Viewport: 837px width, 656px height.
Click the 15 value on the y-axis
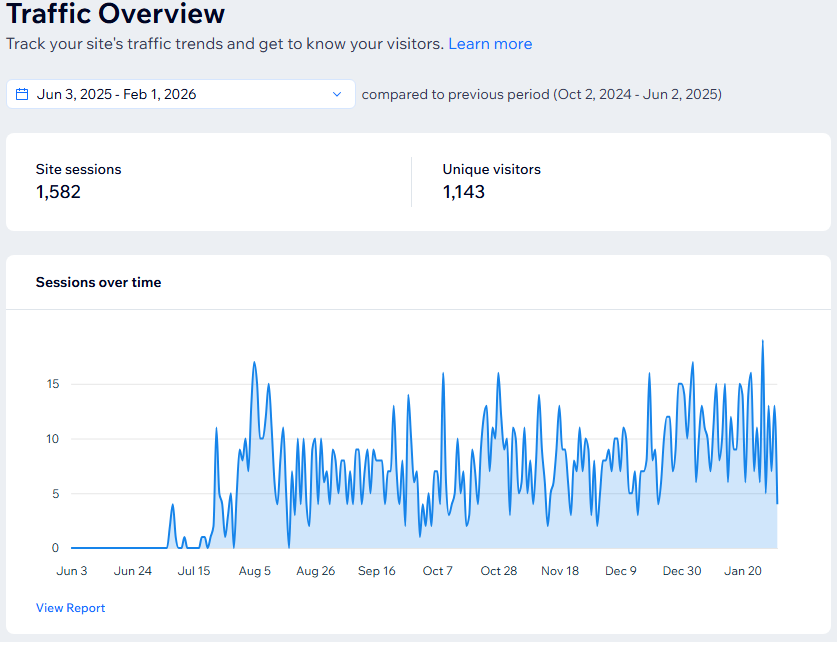[x=52, y=384]
